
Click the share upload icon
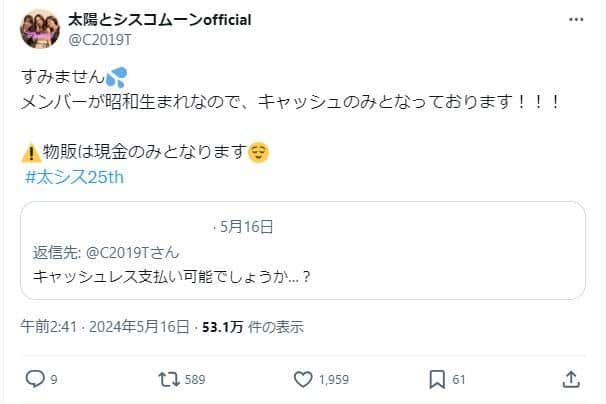click(x=570, y=379)
